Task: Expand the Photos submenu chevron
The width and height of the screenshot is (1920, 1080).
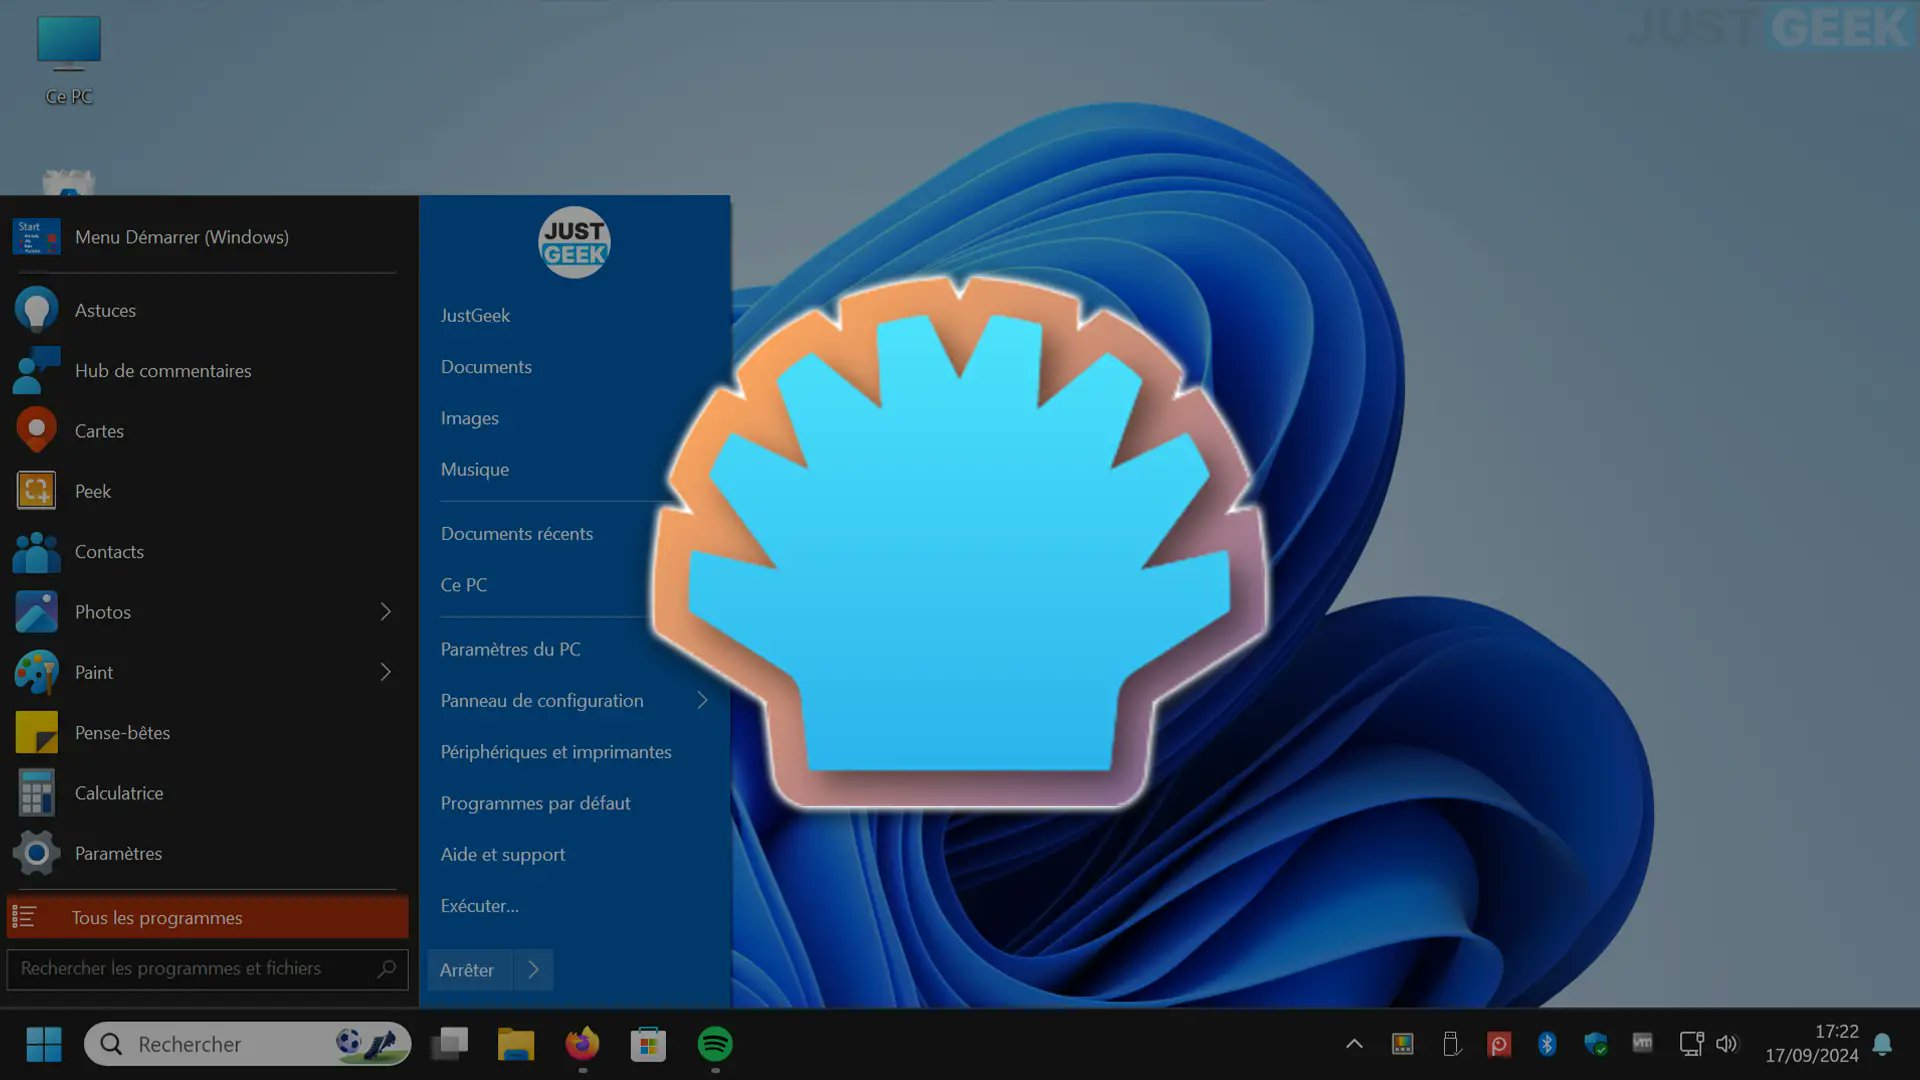Action: pos(386,611)
